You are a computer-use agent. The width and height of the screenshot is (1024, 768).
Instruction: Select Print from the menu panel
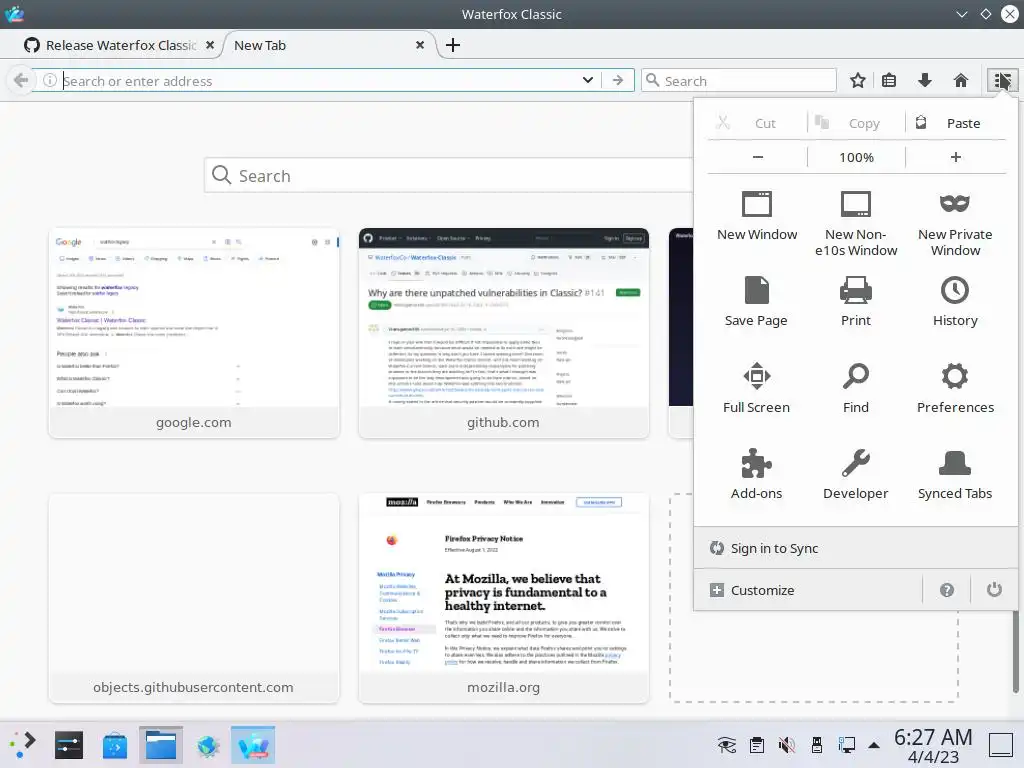coord(856,302)
